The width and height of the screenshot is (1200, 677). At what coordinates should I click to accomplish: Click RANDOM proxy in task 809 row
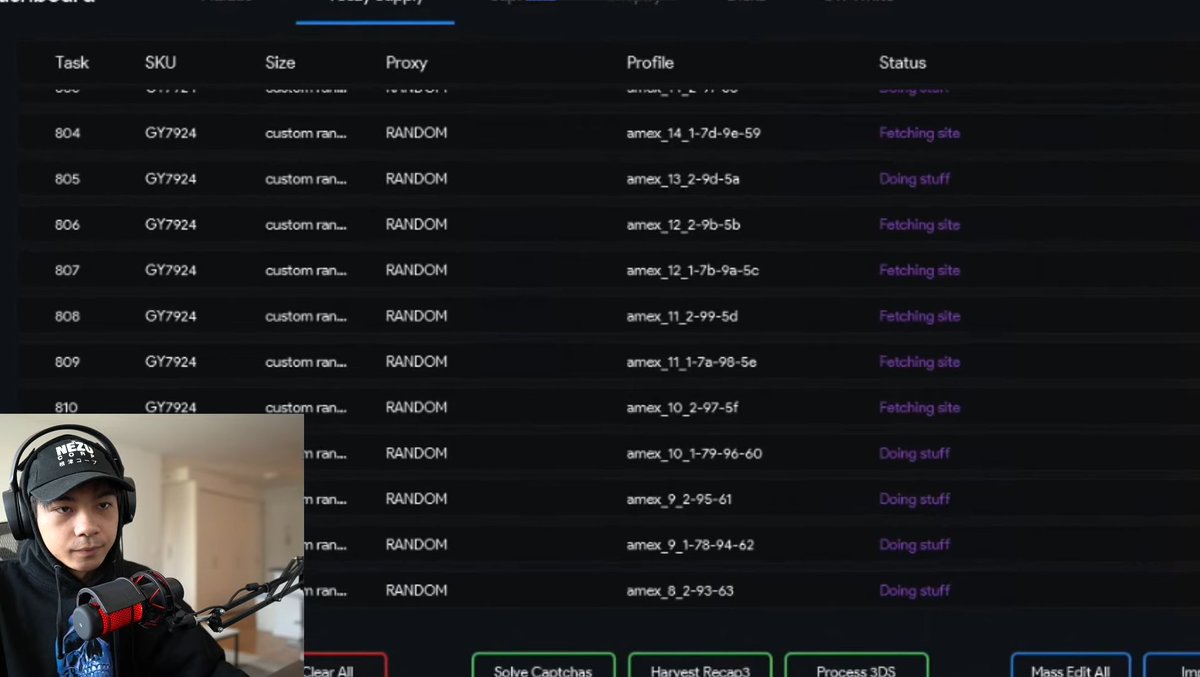[416, 362]
